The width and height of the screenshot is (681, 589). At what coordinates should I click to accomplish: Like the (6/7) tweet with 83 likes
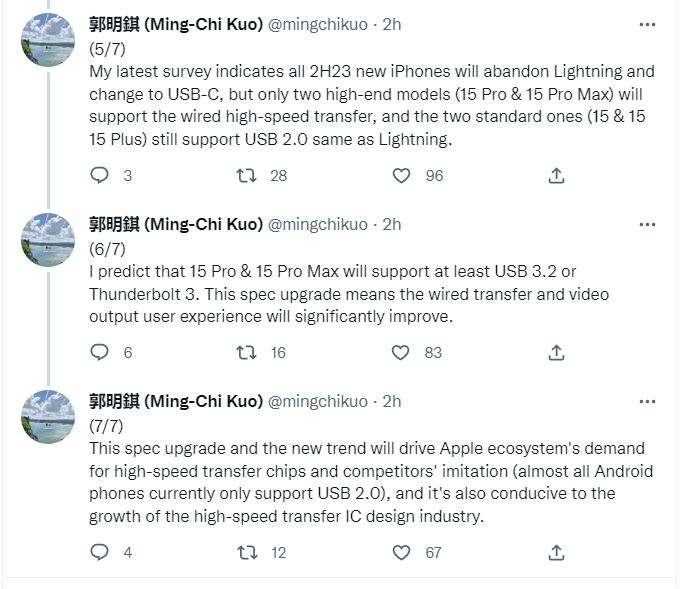[x=401, y=352]
